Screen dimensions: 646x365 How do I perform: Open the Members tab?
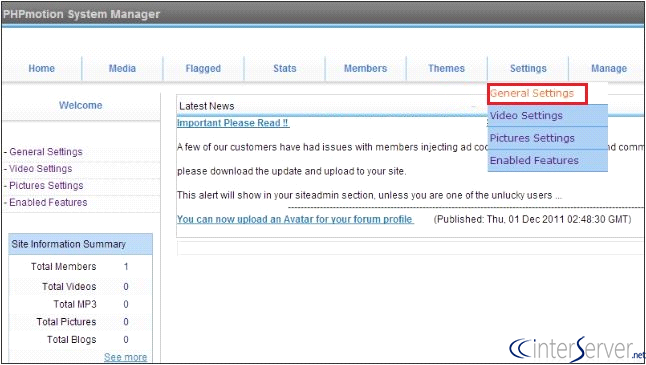365,68
